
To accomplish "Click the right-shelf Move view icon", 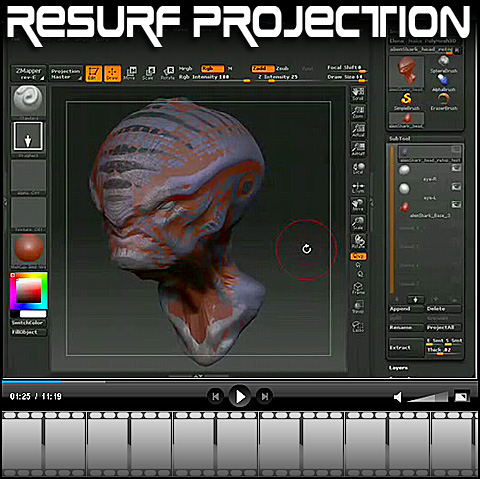I will [x=358, y=205].
